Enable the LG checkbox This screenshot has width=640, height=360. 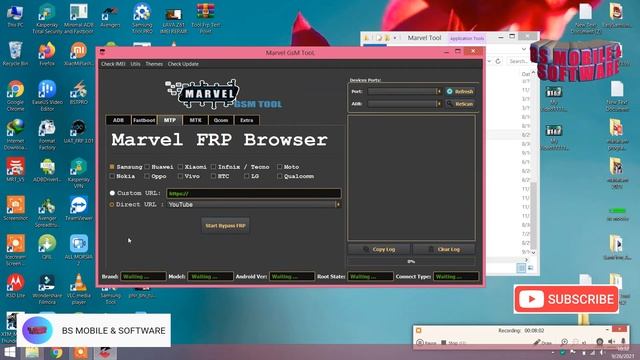tap(247, 176)
